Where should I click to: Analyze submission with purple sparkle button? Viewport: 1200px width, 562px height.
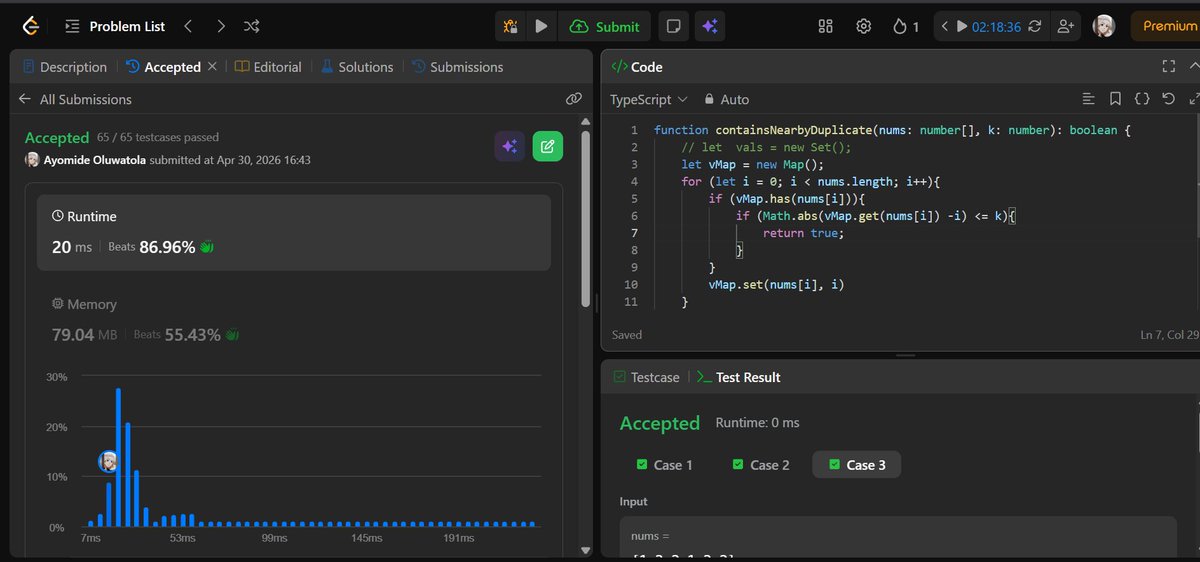tap(510, 147)
